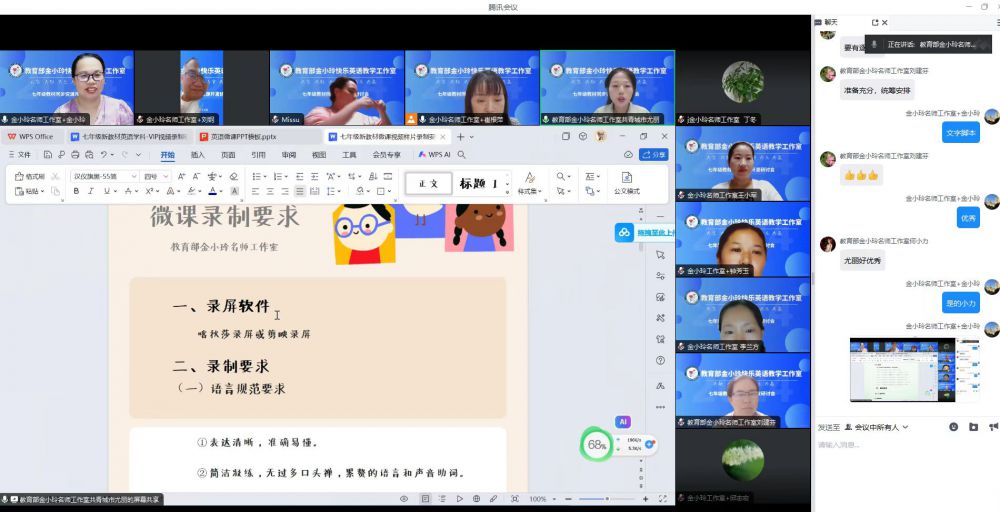Send an emoji using the chat smiley icon
This screenshot has height=512, width=1000.
click(x=954, y=427)
